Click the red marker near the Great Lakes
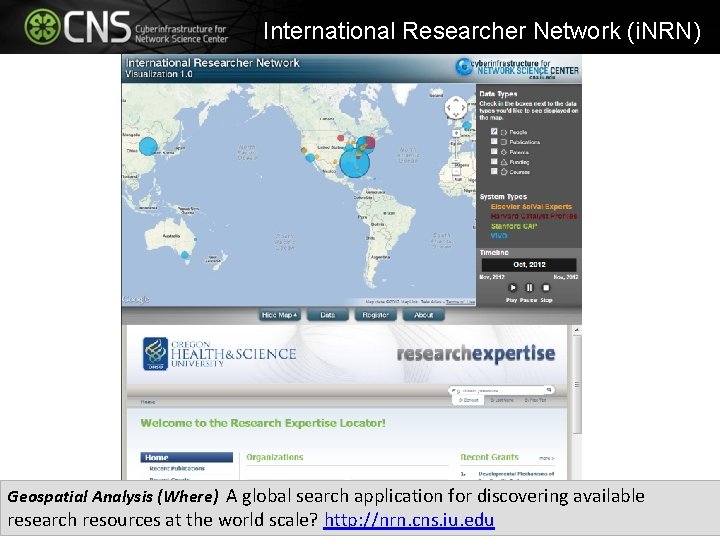Viewport: 720px width, 540px height. [341, 138]
